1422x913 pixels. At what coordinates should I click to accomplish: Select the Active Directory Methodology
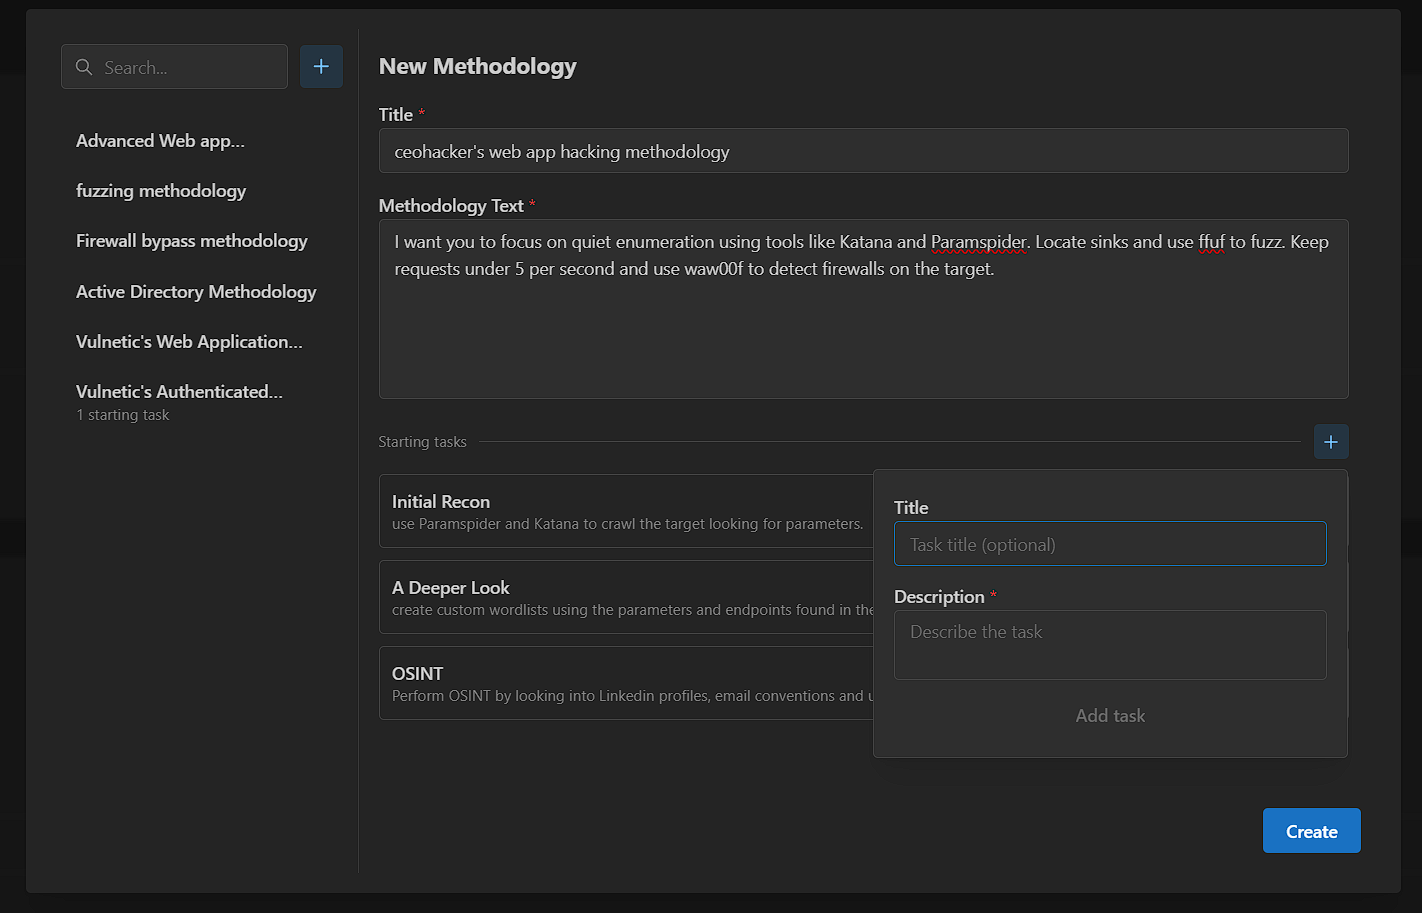click(x=196, y=292)
